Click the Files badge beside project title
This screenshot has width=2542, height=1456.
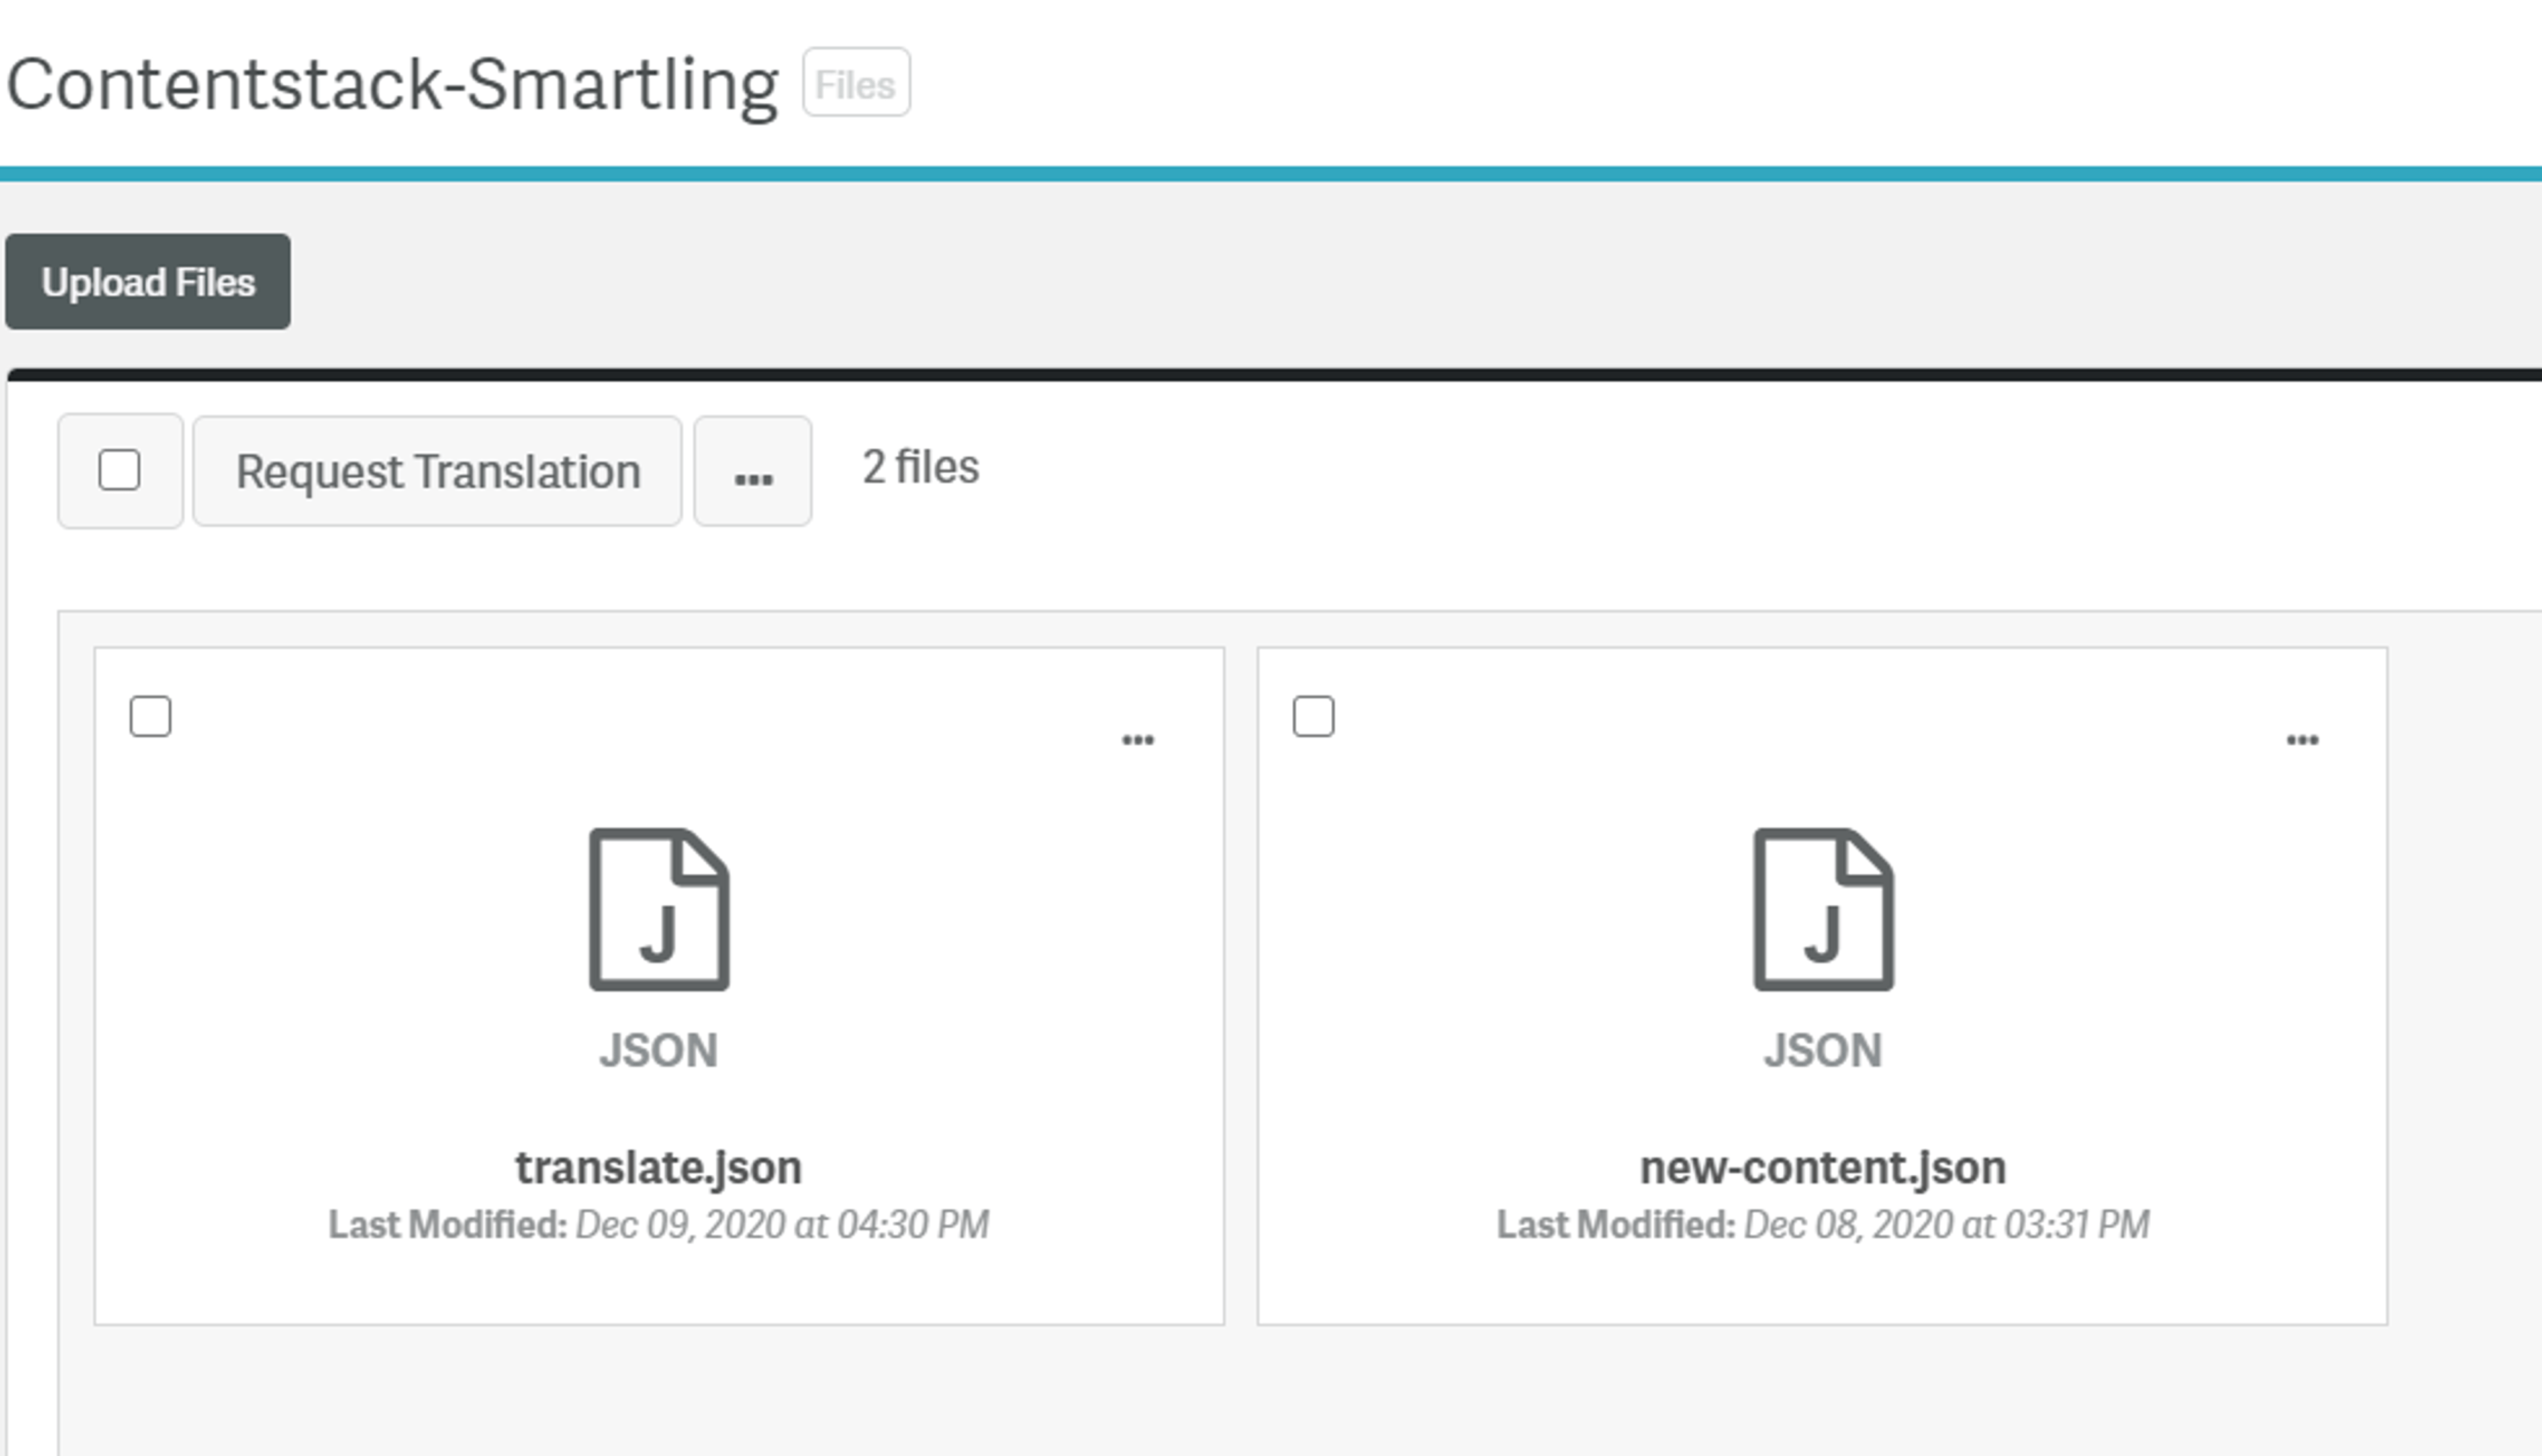(856, 83)
